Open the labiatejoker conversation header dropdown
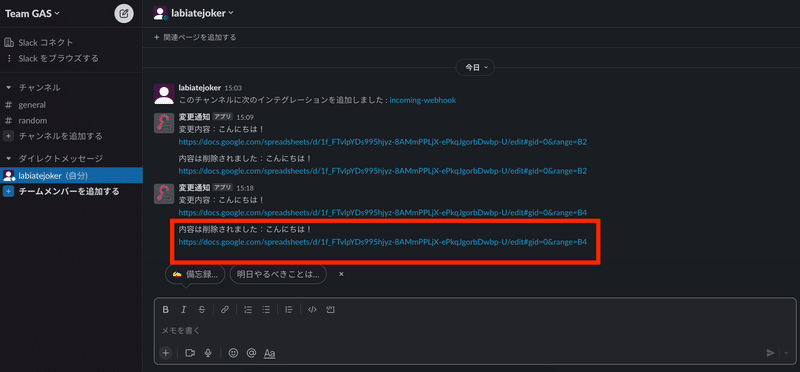The height and width of the screenshot is (372, 800). (203, 13)
